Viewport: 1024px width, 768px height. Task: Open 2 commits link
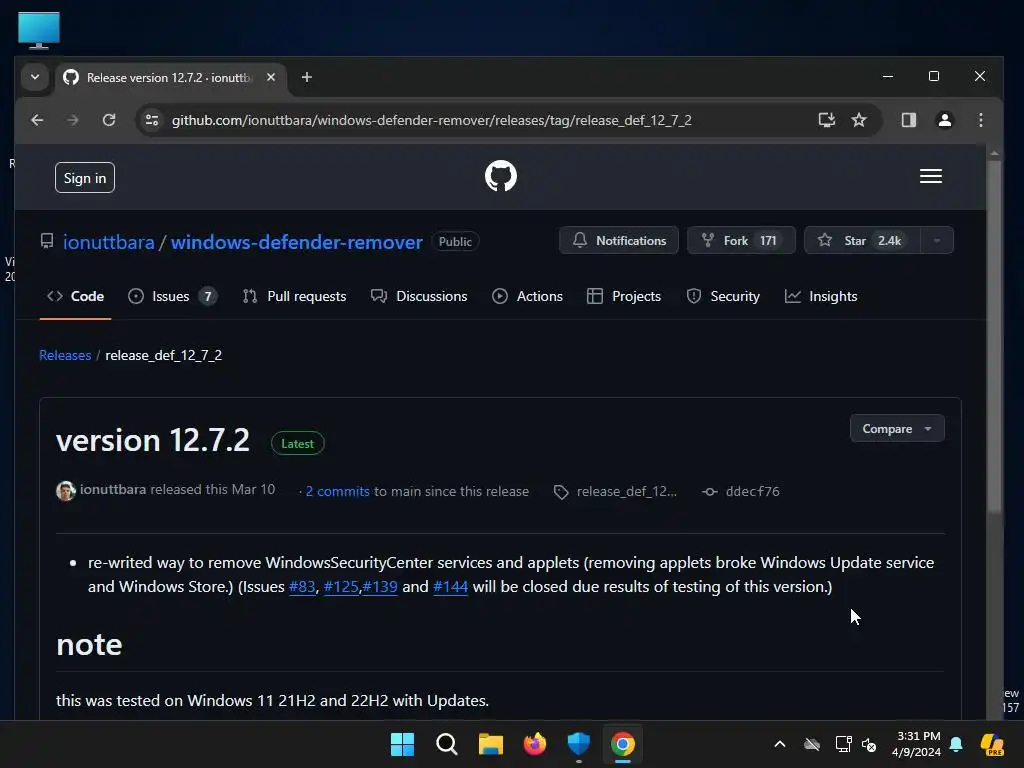[x=338, y=491]
